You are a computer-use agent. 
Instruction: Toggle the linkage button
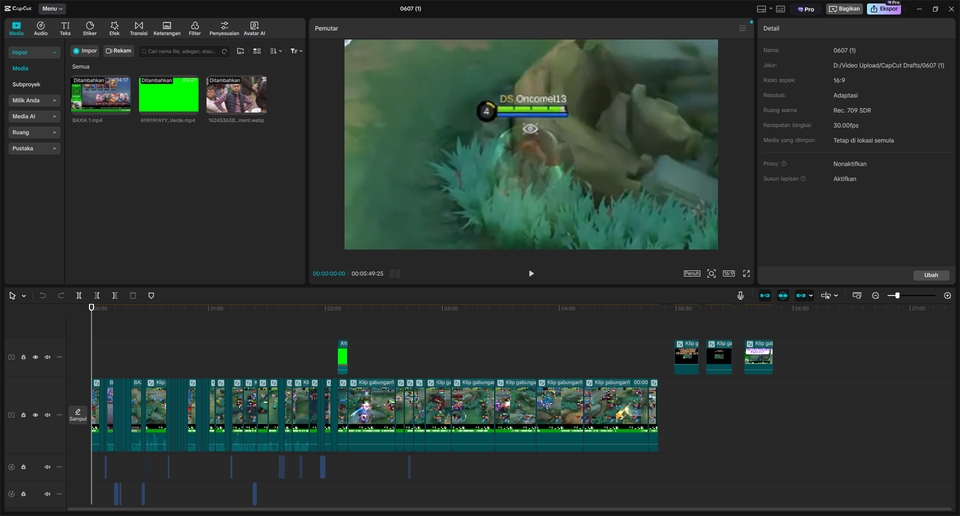coord(800,296)
